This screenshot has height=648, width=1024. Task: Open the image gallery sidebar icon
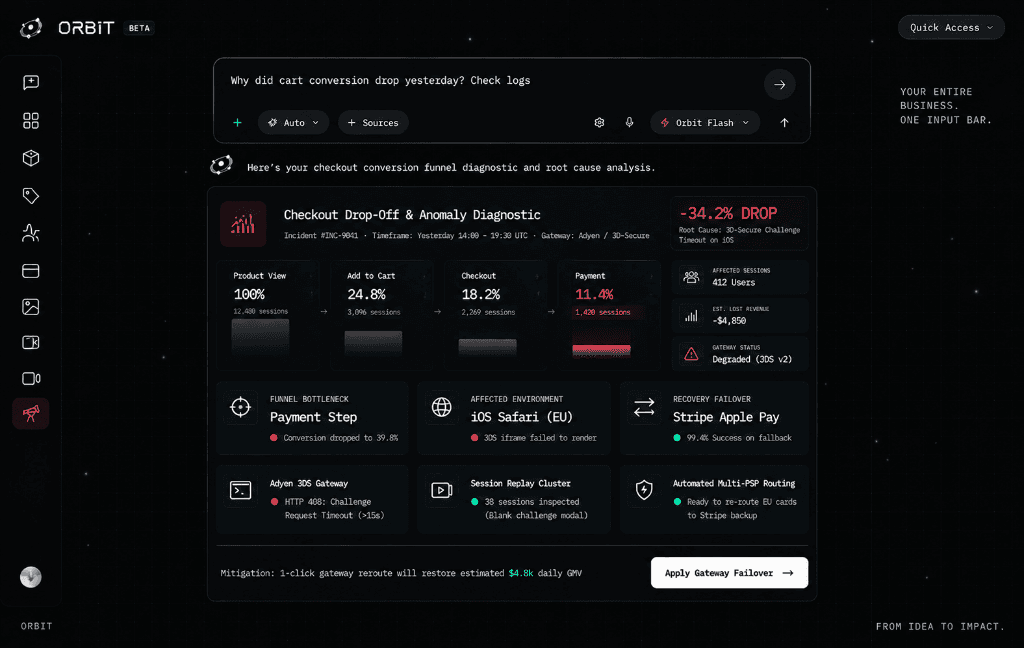tap(31, 307)
